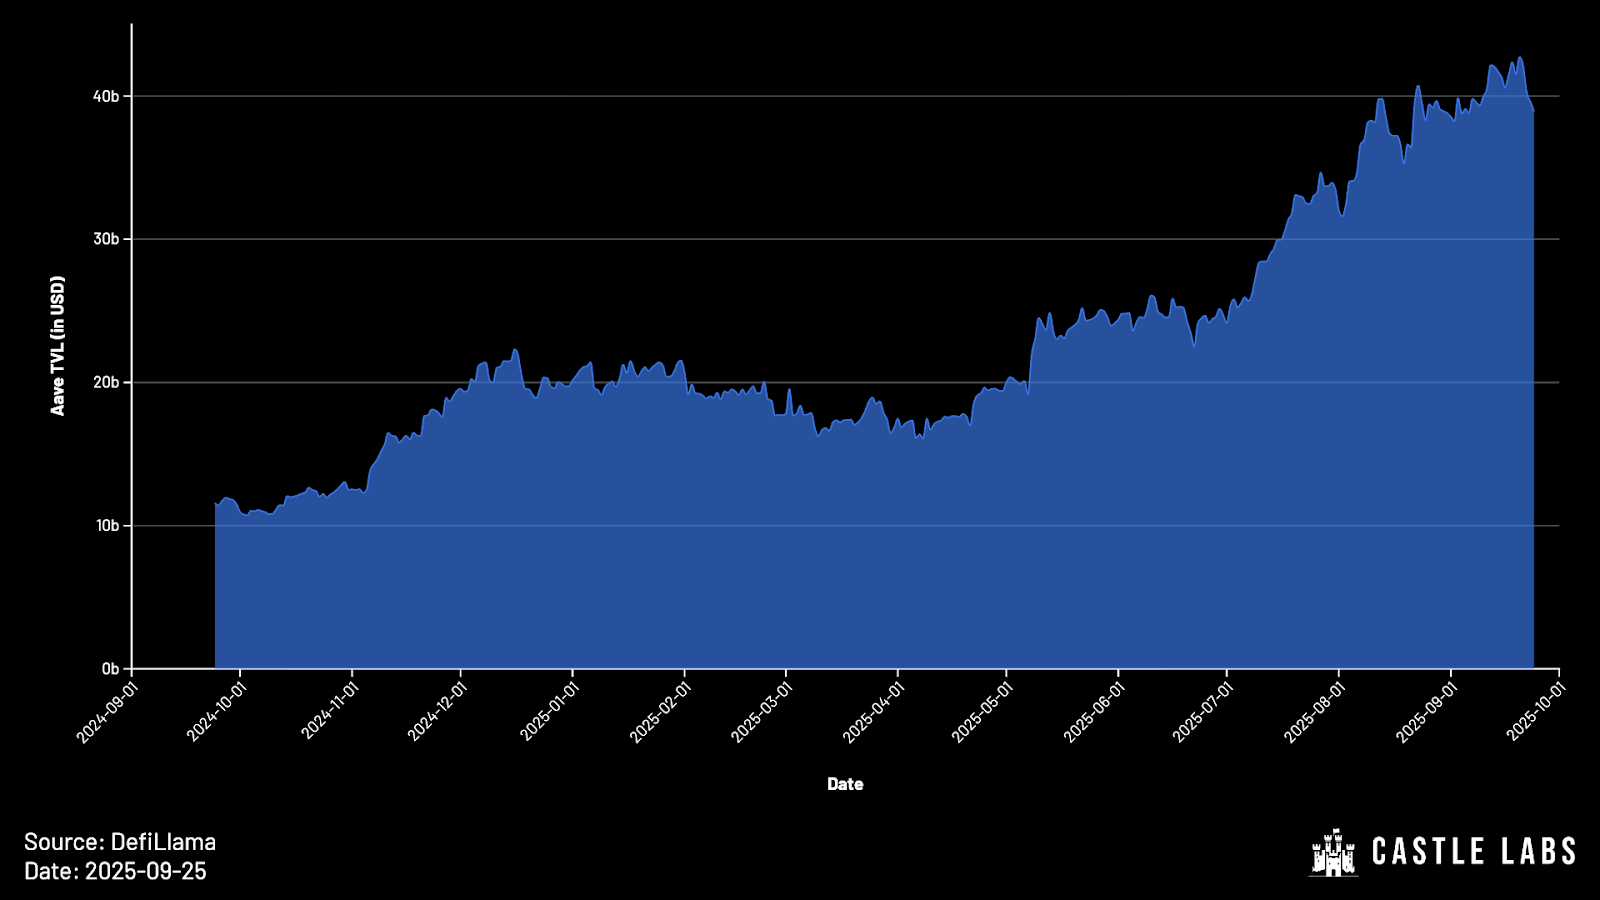1600x900 pixels.
Task: Select the 2024-09-01 date tick label
Action: point(106,712)
